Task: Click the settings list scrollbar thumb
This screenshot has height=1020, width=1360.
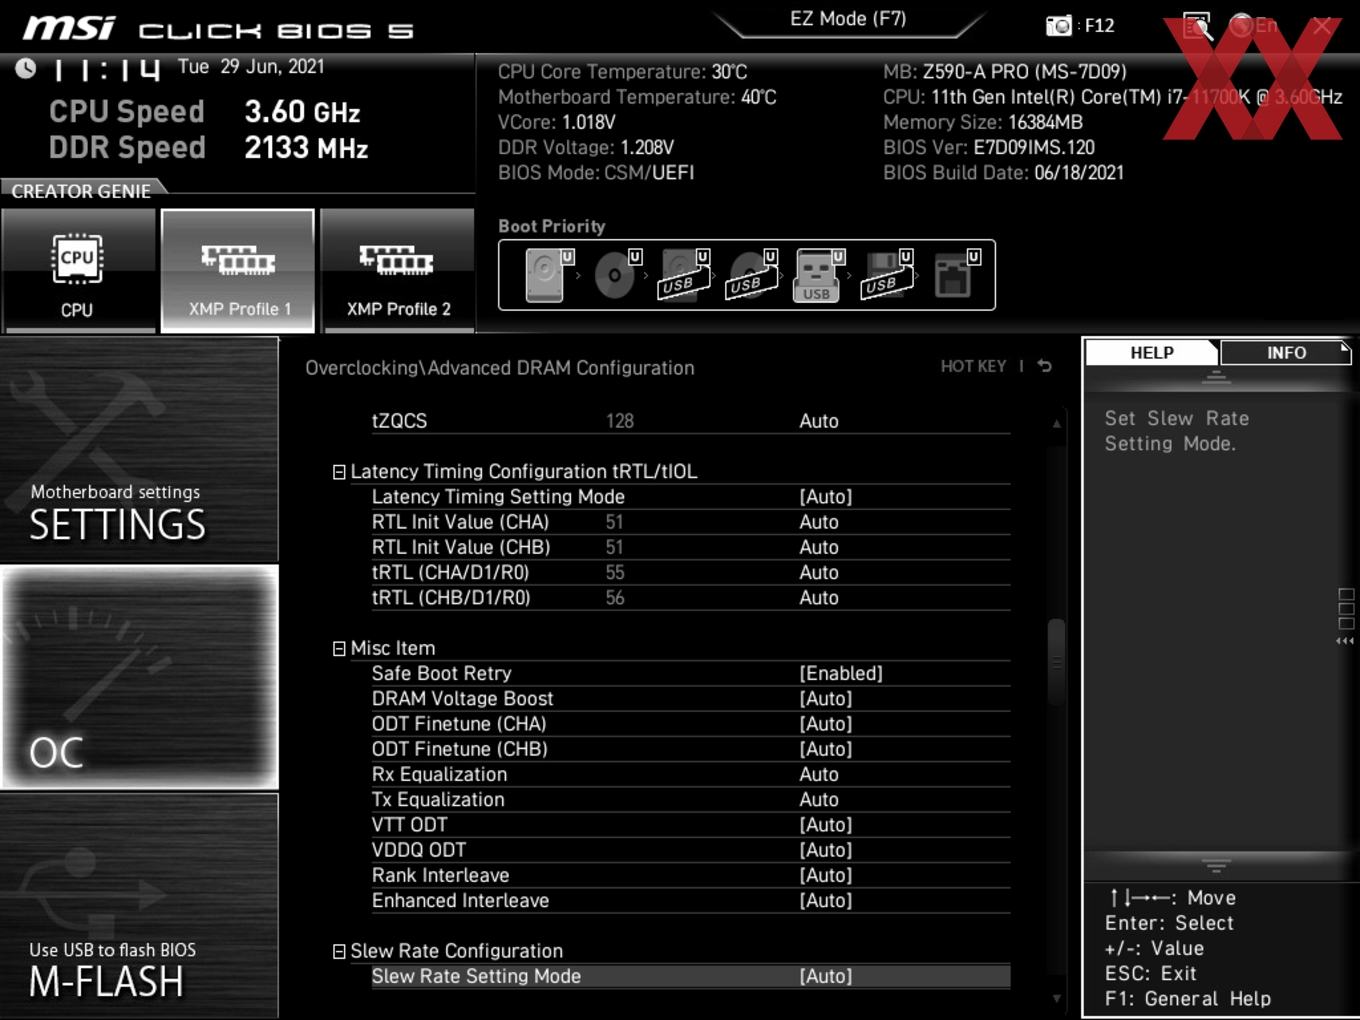Action: click(x=1056, y=660)
